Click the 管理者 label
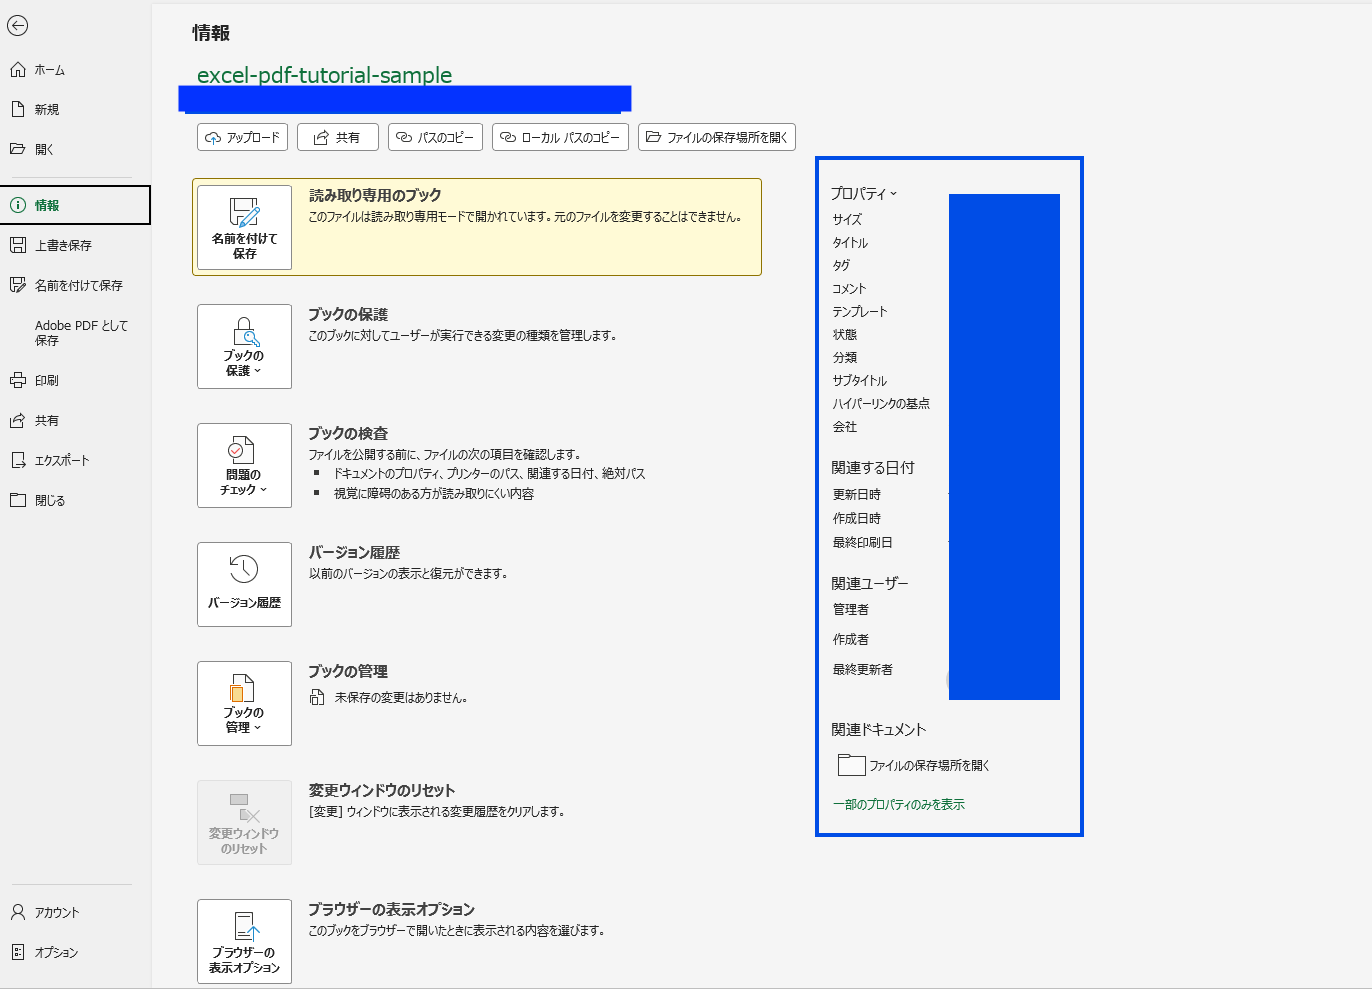The height and width of the screenshot is (989, 1372). coord(851,609)
